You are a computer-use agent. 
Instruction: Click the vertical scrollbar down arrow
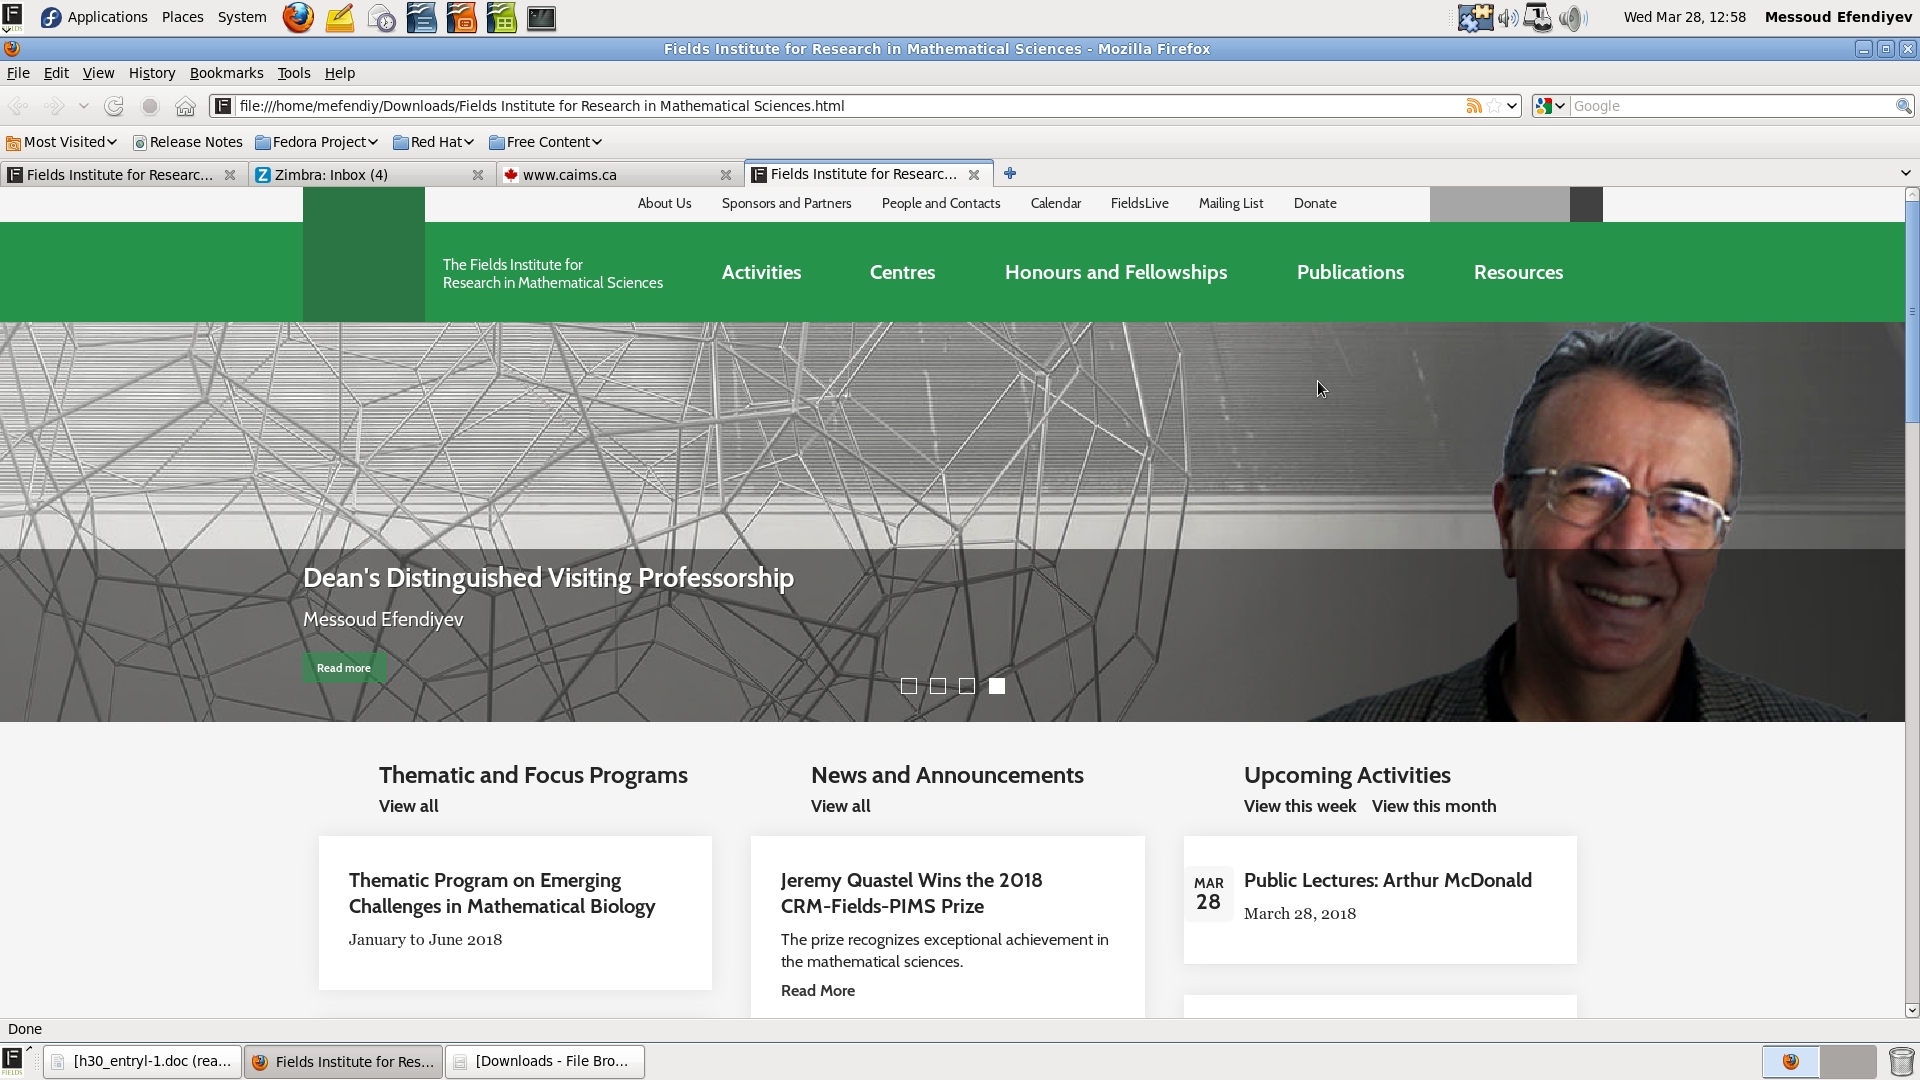pos(1912,1011)
